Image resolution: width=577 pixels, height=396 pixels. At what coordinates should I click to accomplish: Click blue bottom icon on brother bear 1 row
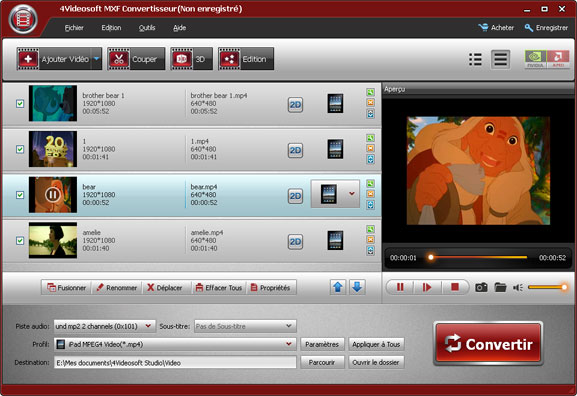pos(370,114)
